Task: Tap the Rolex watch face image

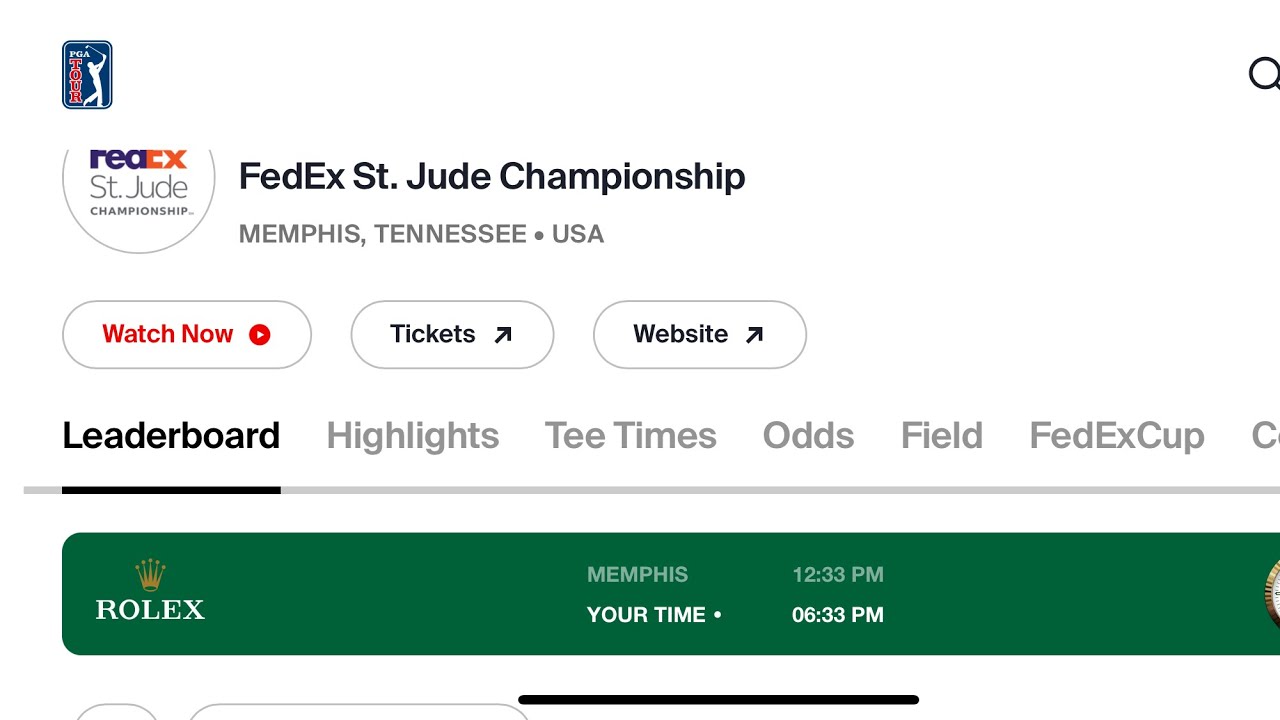Action: [x=1271, y=594]
